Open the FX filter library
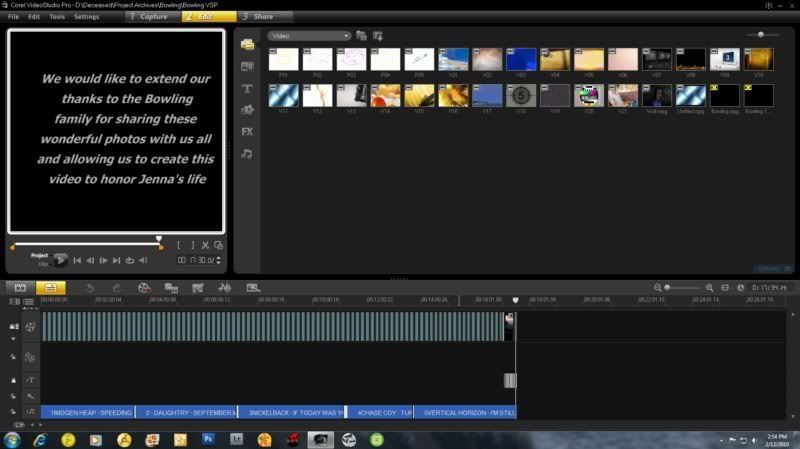800x449 pixels. tap(247, 131)
